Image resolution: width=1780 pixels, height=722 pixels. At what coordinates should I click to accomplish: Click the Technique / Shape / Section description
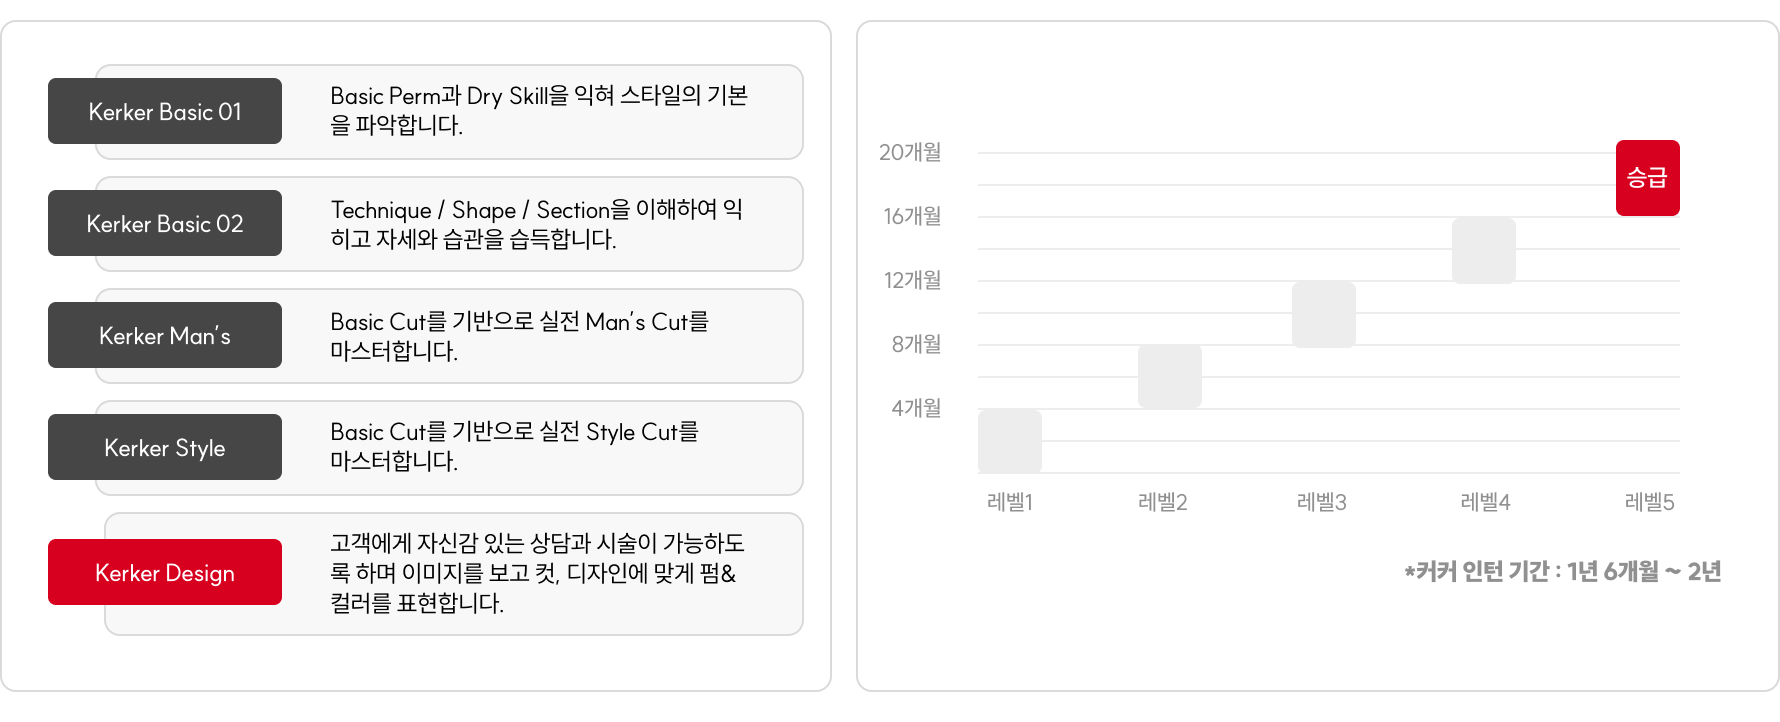coord(536,224)
